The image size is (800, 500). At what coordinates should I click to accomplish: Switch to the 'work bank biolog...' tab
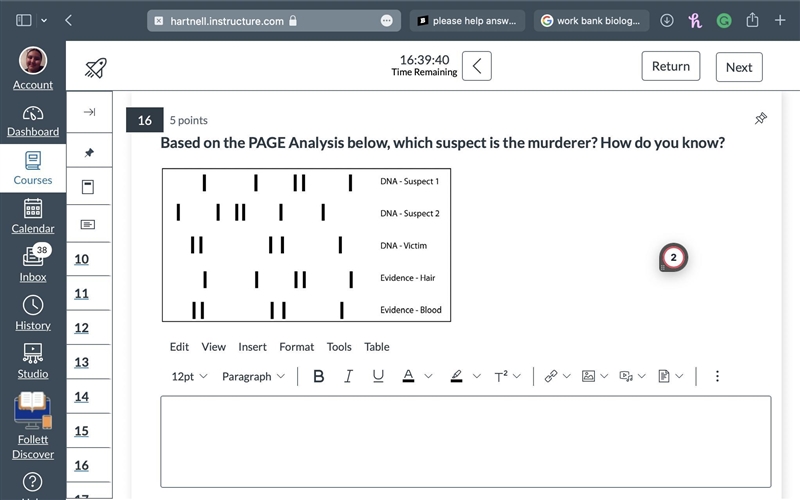[591, 21]
